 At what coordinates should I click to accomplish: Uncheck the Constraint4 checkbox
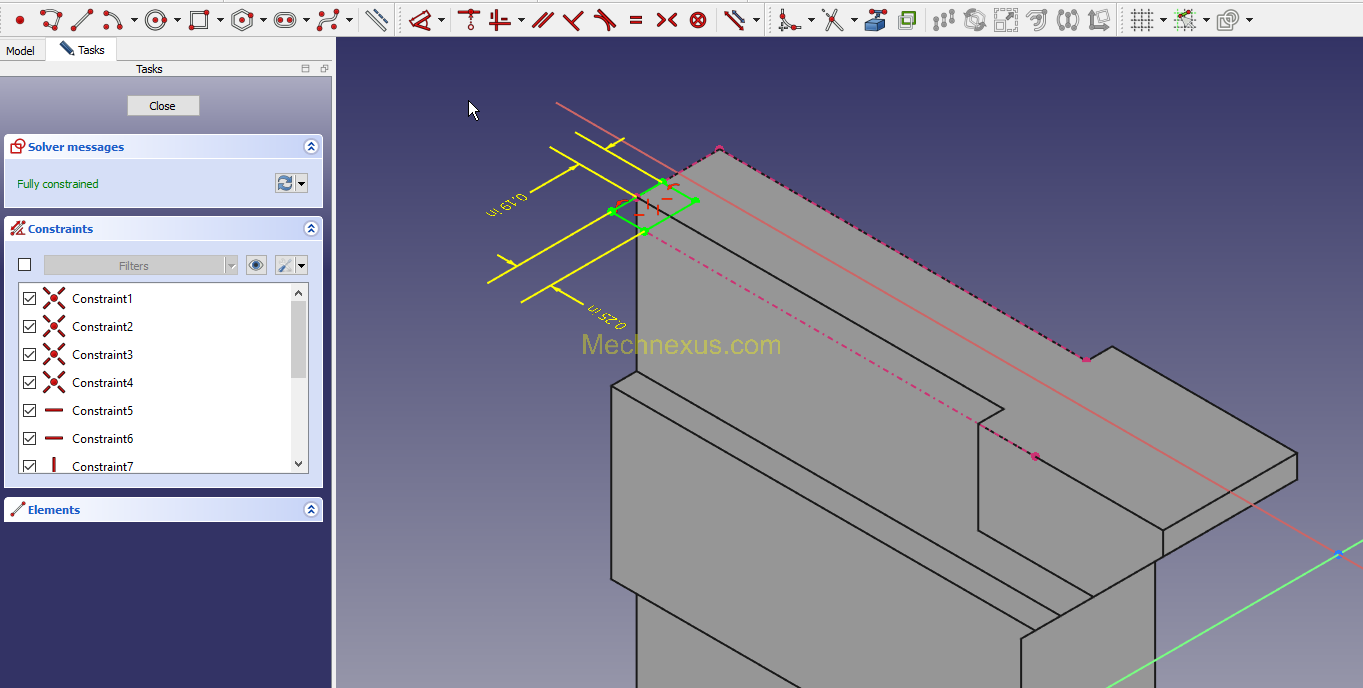(29, 382)
